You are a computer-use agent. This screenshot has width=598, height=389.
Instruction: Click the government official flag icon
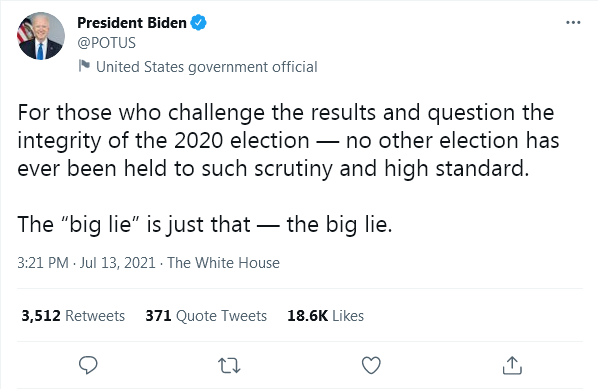84,66
